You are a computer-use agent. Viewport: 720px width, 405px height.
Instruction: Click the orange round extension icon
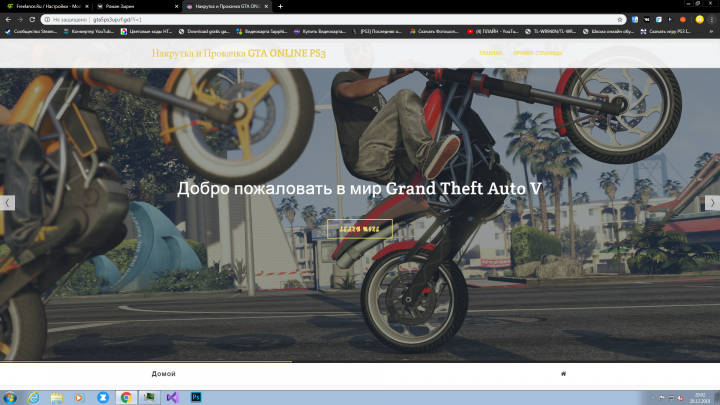pos(683,19)
